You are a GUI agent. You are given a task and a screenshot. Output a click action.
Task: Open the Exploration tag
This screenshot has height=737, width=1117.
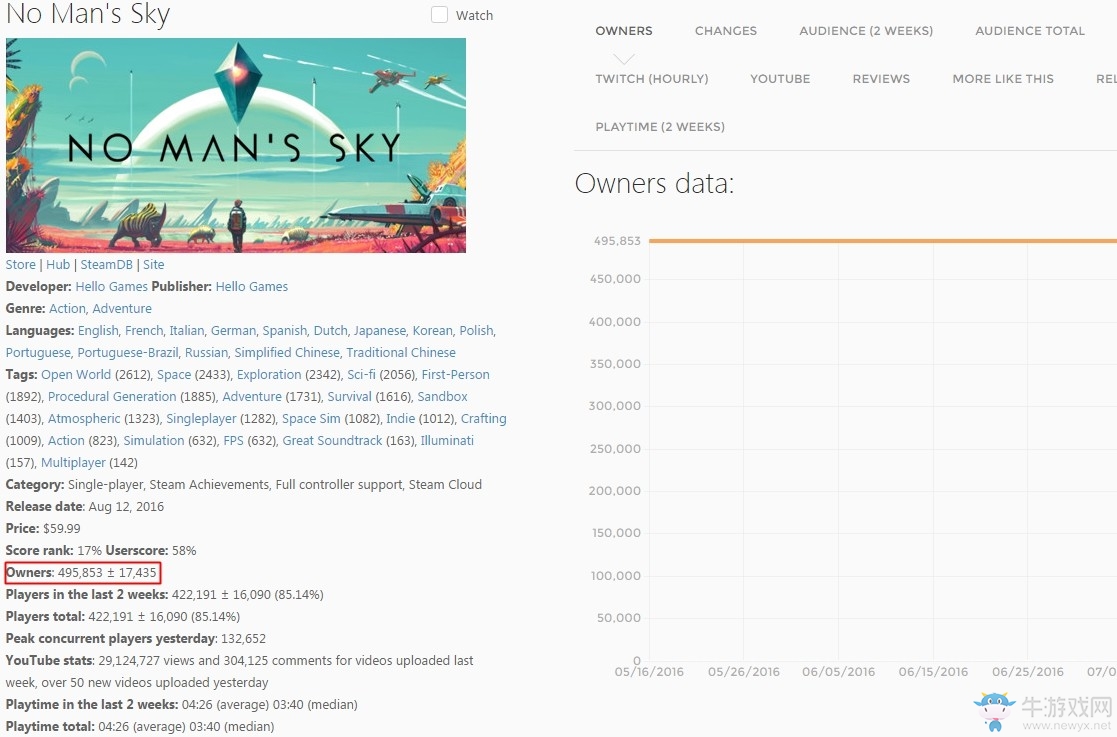(269, 375)
